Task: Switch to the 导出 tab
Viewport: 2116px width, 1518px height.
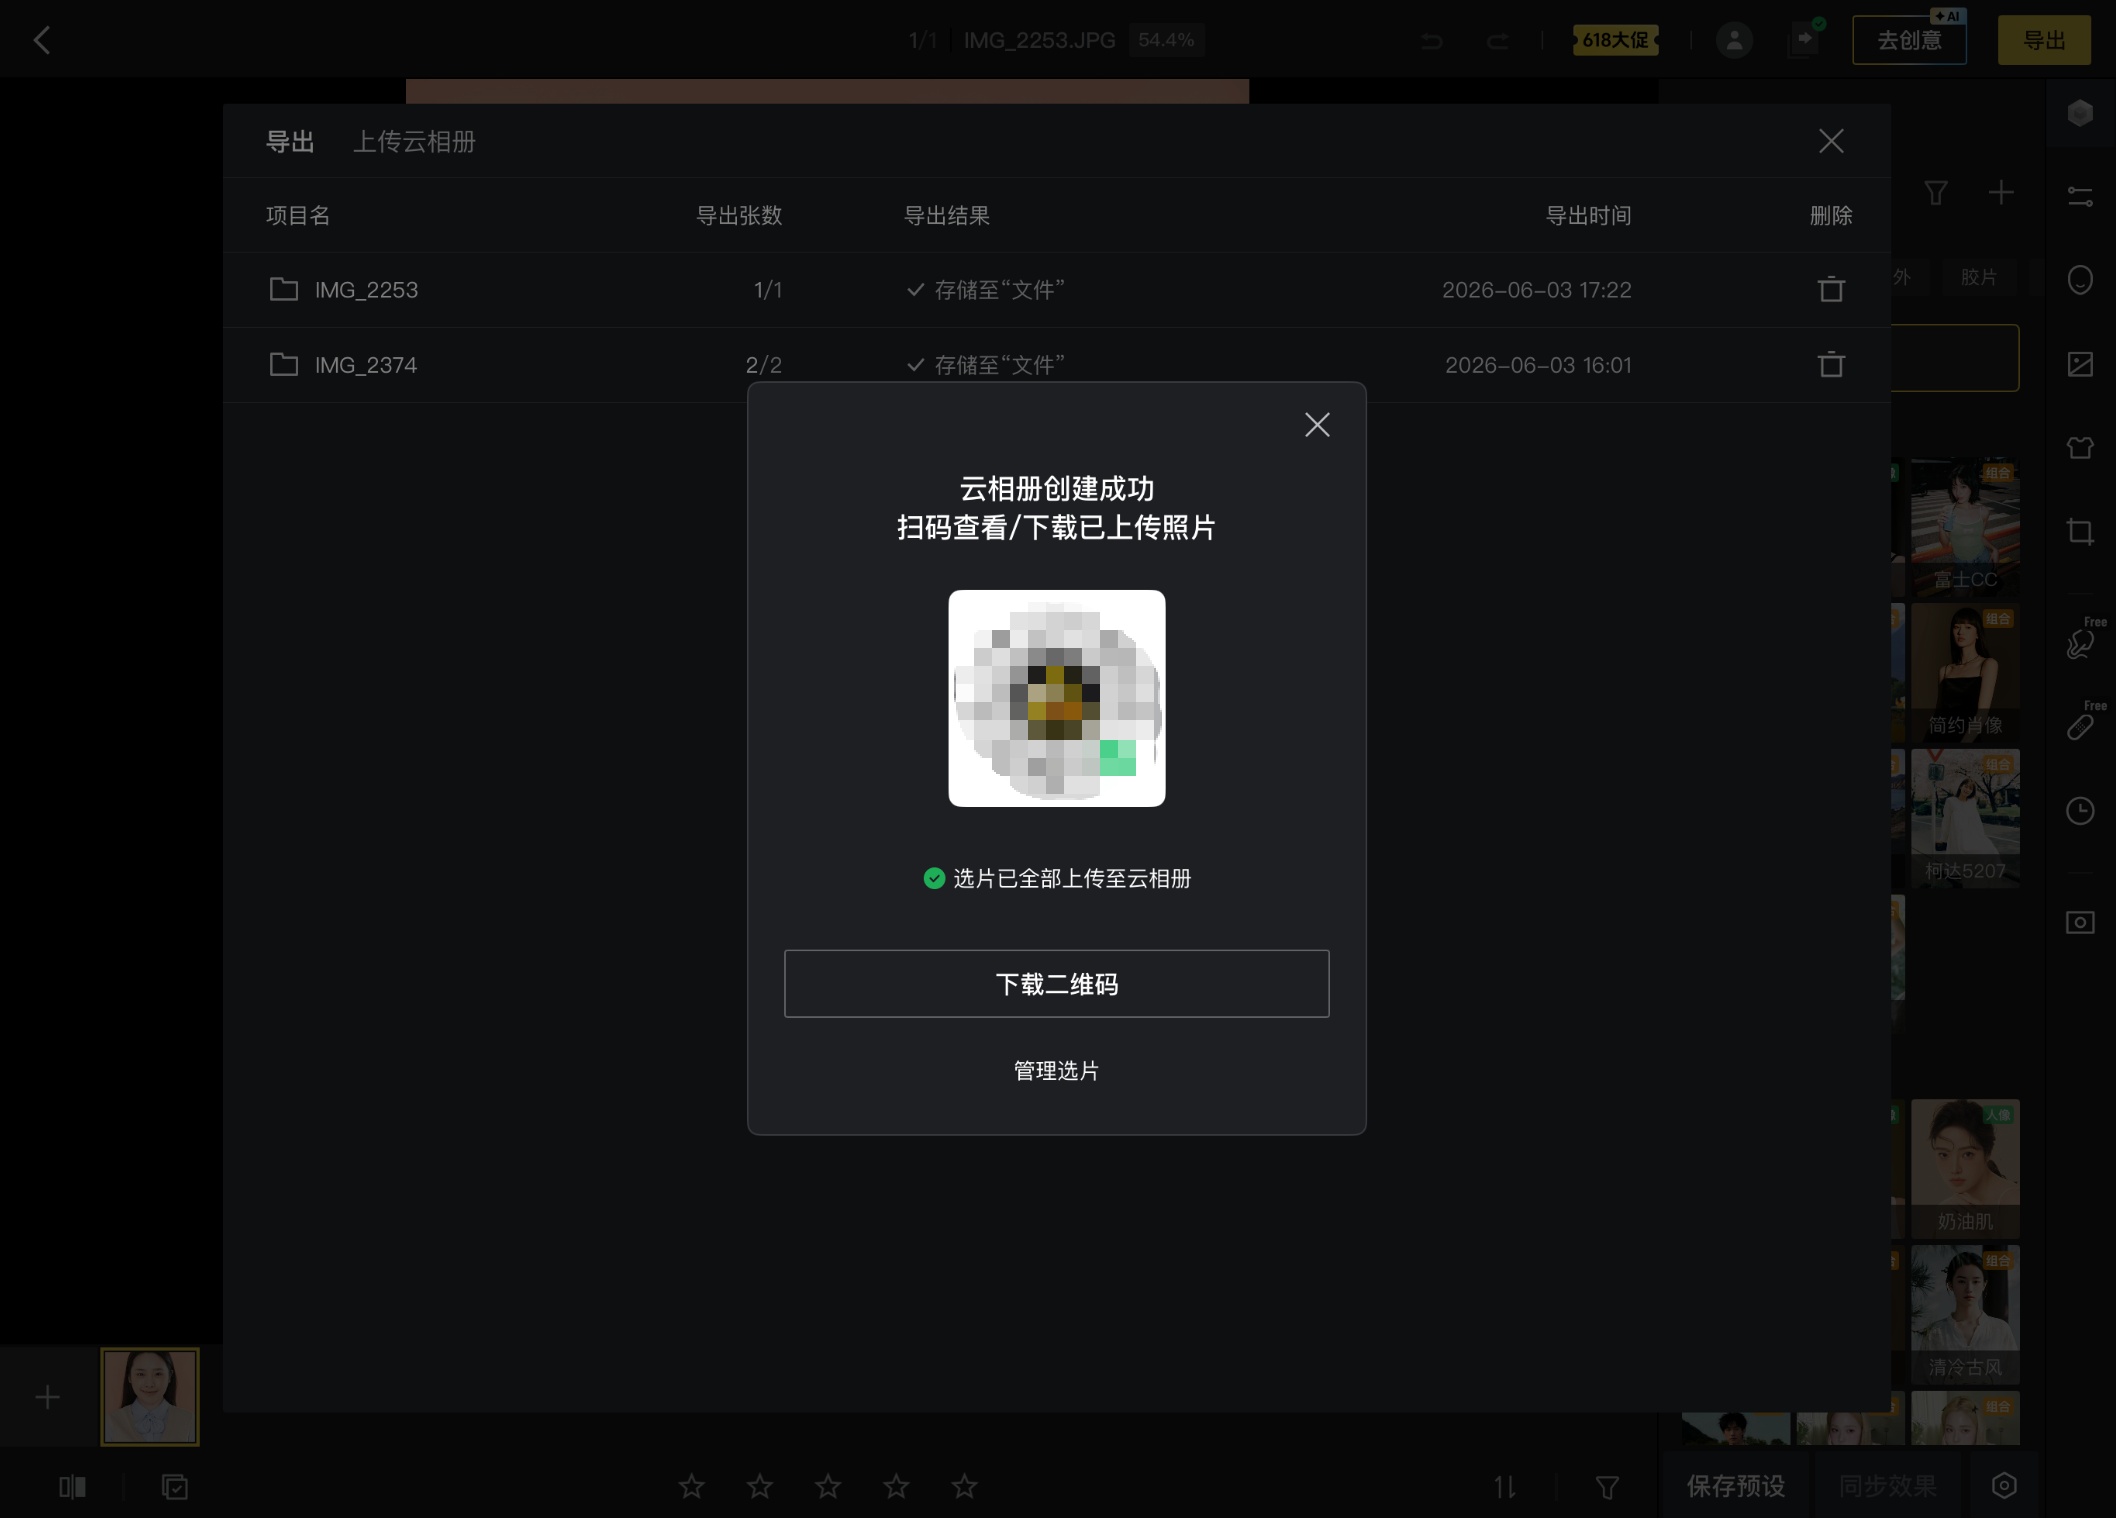Action: click(x=290, y=142)
